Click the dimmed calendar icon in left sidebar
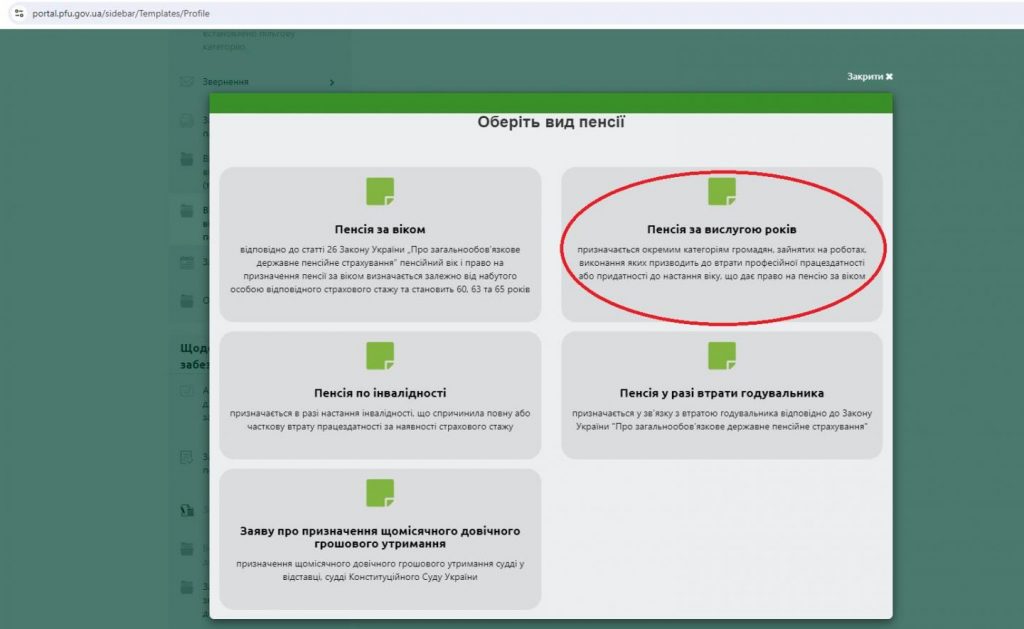 (x=186, y=262)
